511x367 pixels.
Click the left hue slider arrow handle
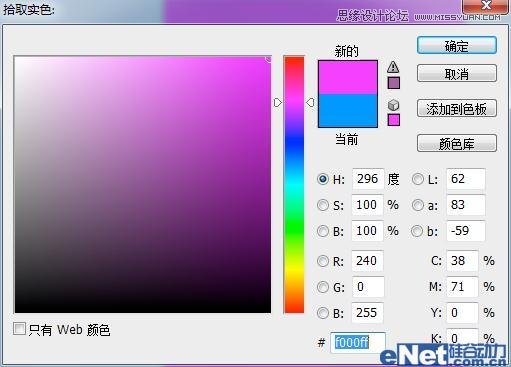278,102
